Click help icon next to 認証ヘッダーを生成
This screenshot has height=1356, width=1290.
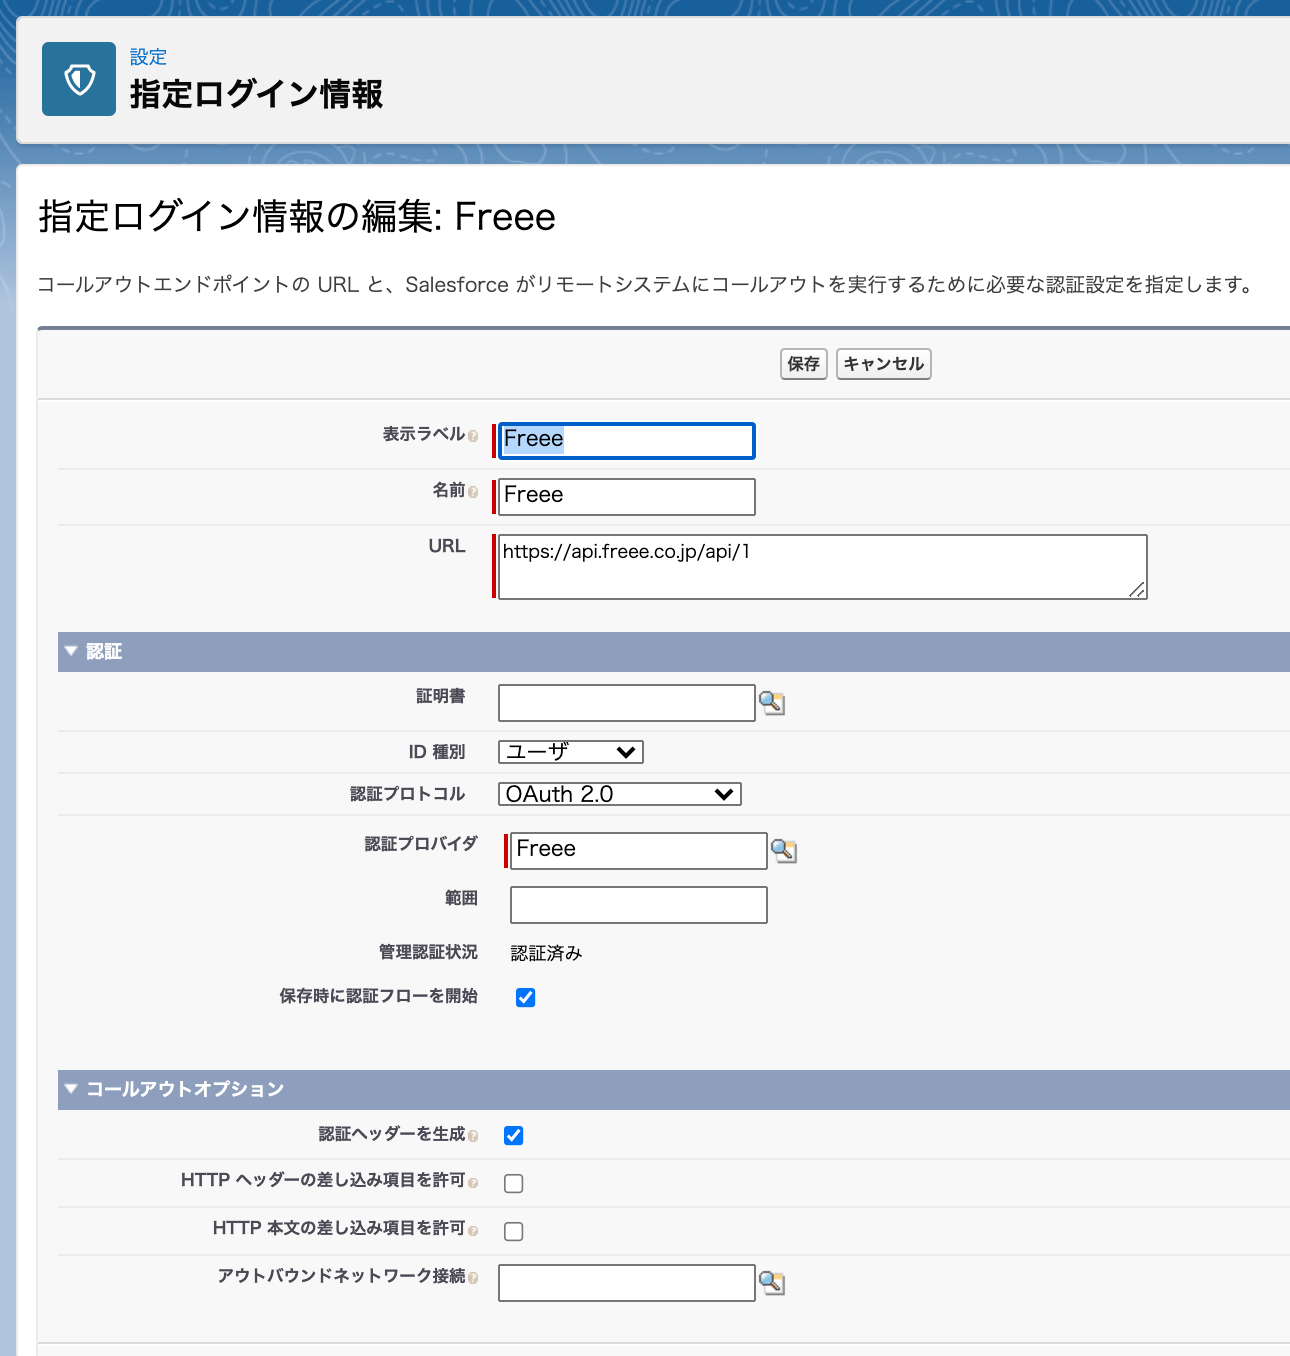473,1136
